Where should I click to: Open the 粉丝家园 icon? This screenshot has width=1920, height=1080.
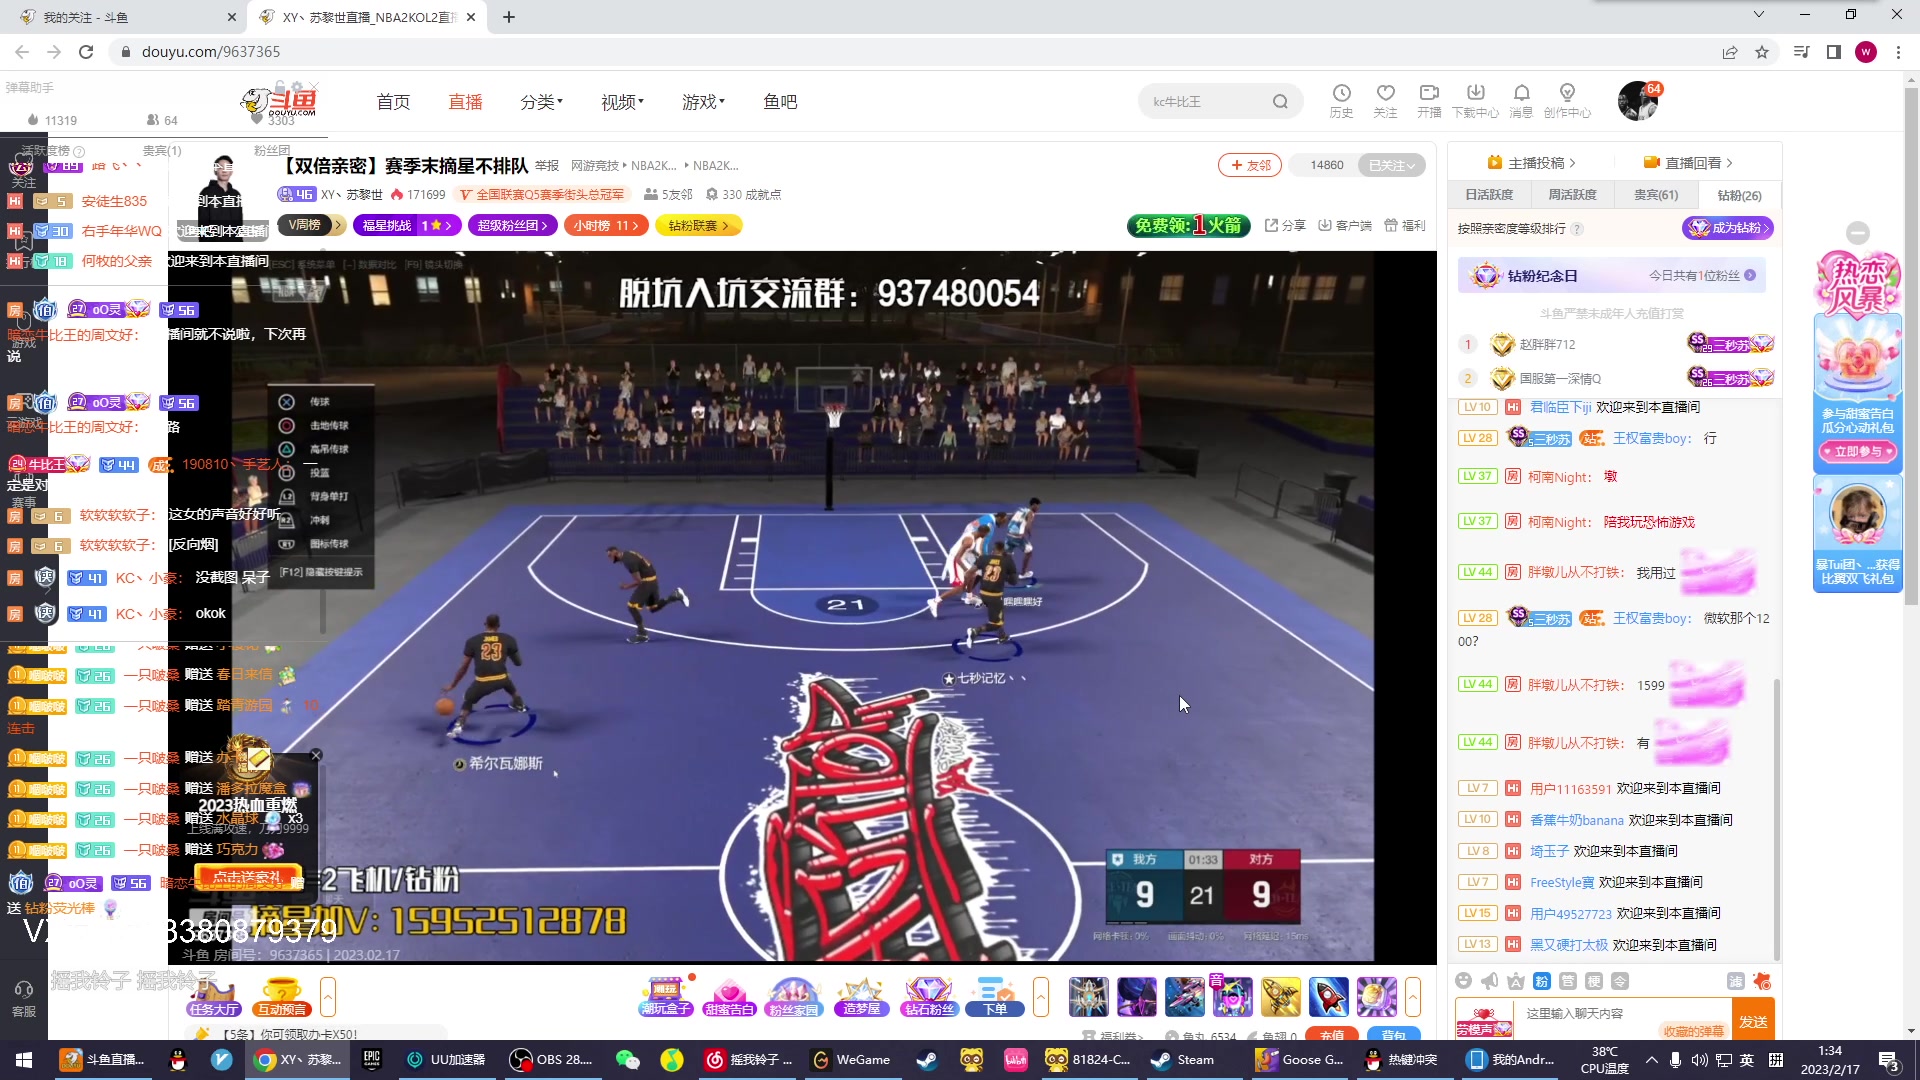793,997
